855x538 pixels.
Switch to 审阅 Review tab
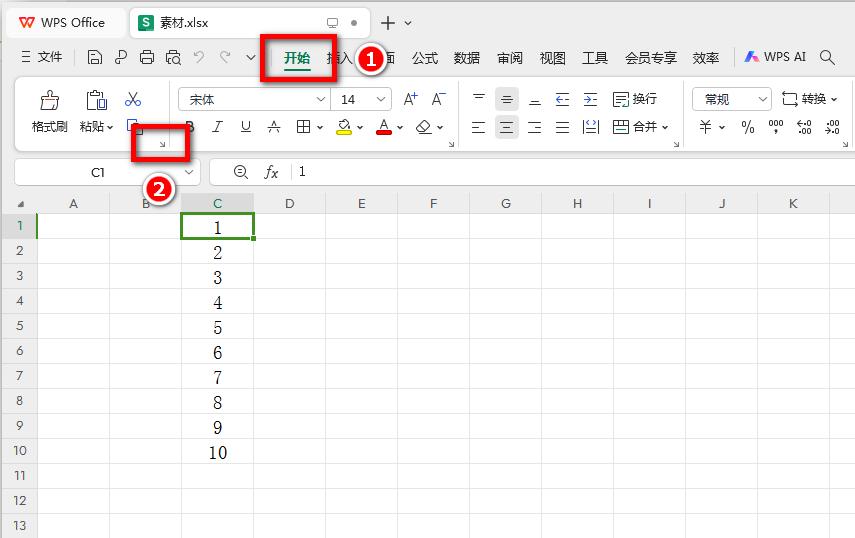pos(510,58)
